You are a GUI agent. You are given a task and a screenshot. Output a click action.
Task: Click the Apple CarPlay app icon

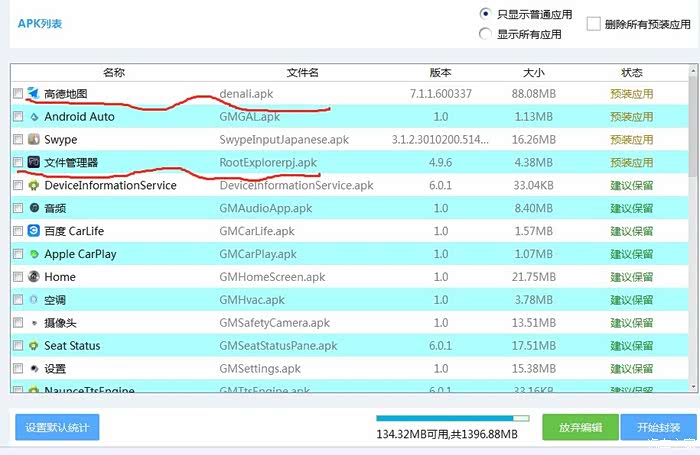pyautogui.click(x=33, y=254)
